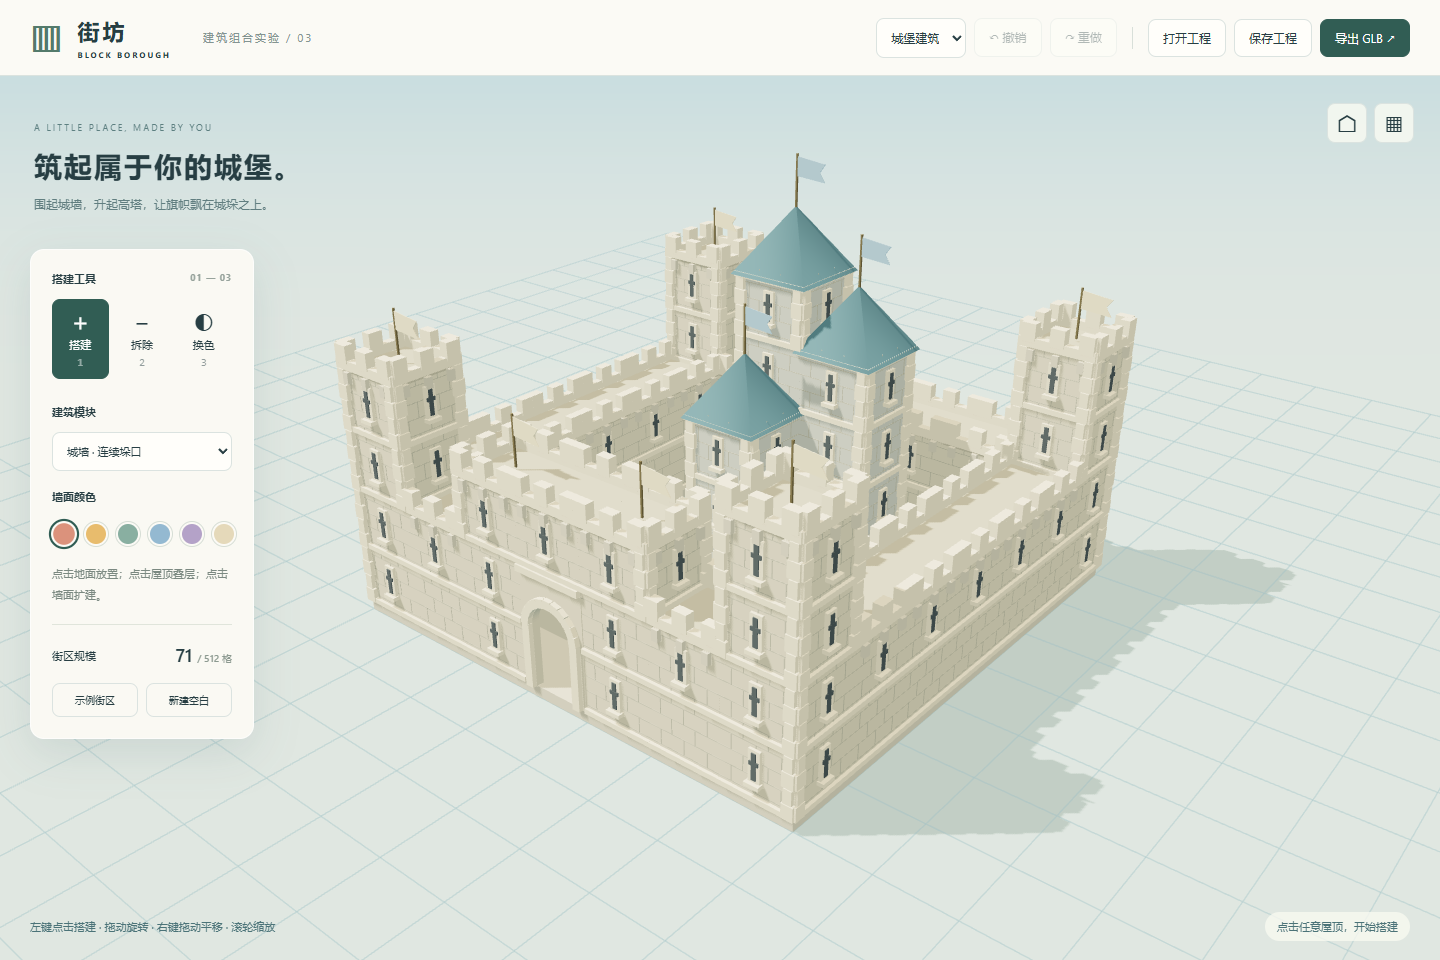
Task: Select the 拆除 demolish tool
Action: tap(142, 339)
